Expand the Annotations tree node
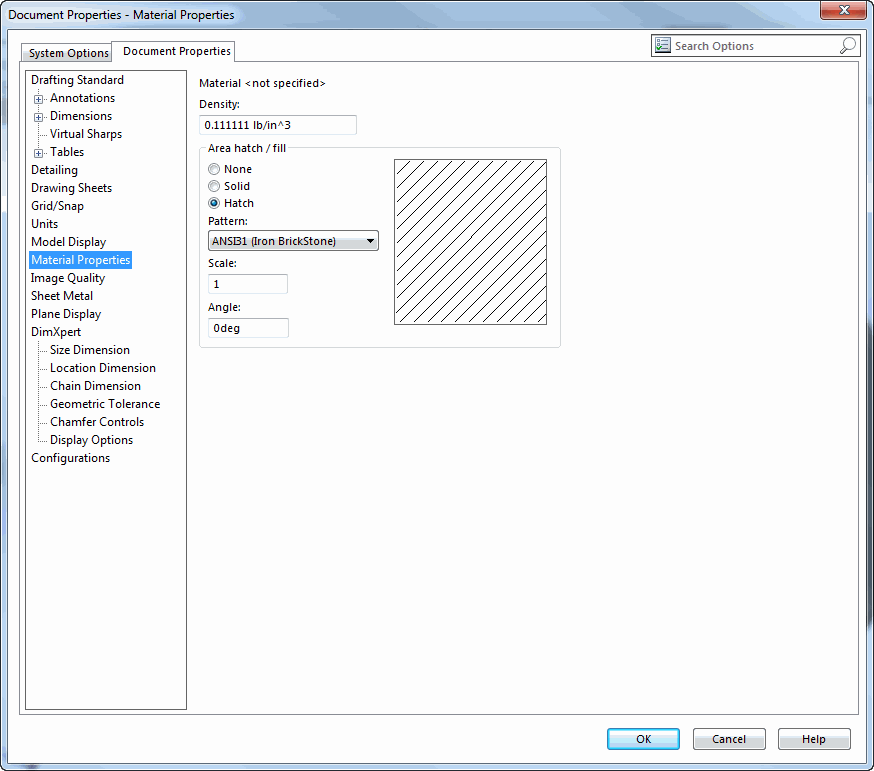This screenshot has height=771, width=874. point(38,99)
